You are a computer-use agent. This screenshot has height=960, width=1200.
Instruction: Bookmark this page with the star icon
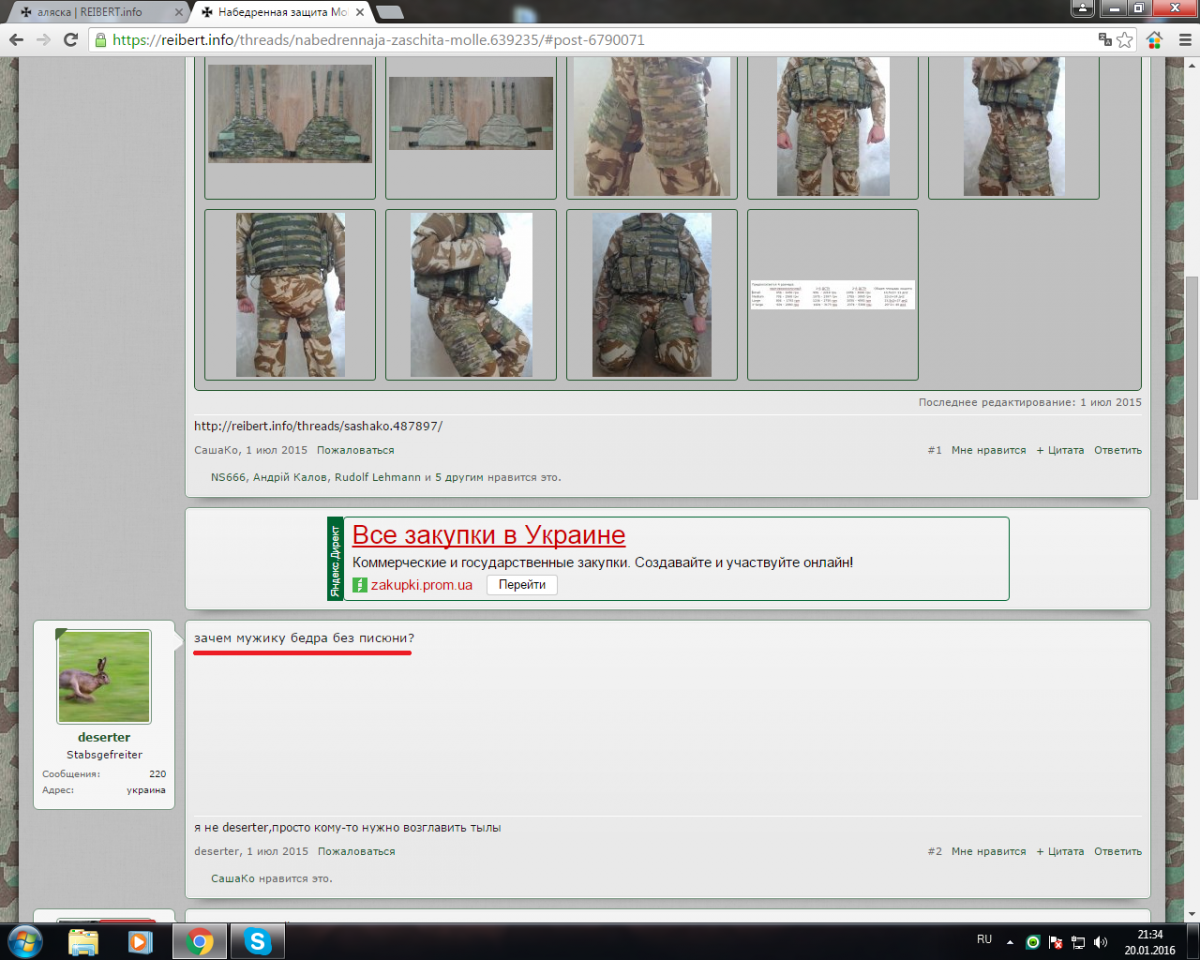tap(1125, 40)
